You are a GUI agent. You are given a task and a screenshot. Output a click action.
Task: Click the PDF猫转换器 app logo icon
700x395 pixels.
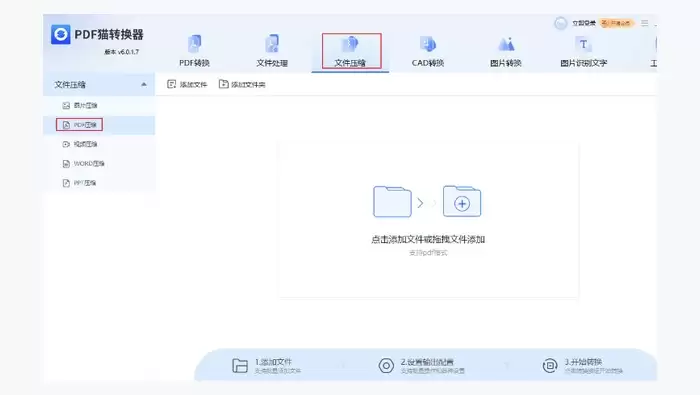click(x=61, y=34)
